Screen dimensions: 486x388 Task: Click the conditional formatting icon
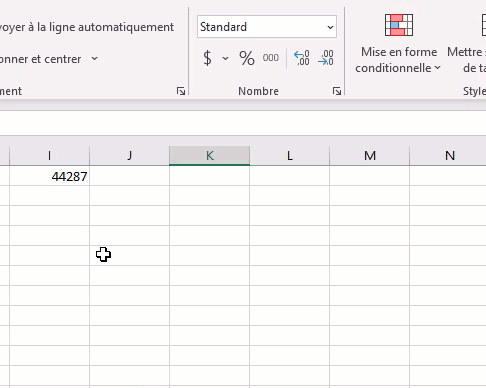[399, 25]
